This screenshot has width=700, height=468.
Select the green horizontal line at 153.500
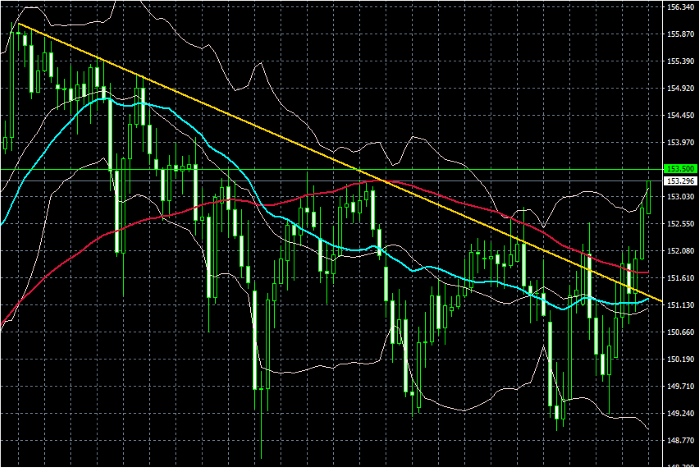coord(330,169)
